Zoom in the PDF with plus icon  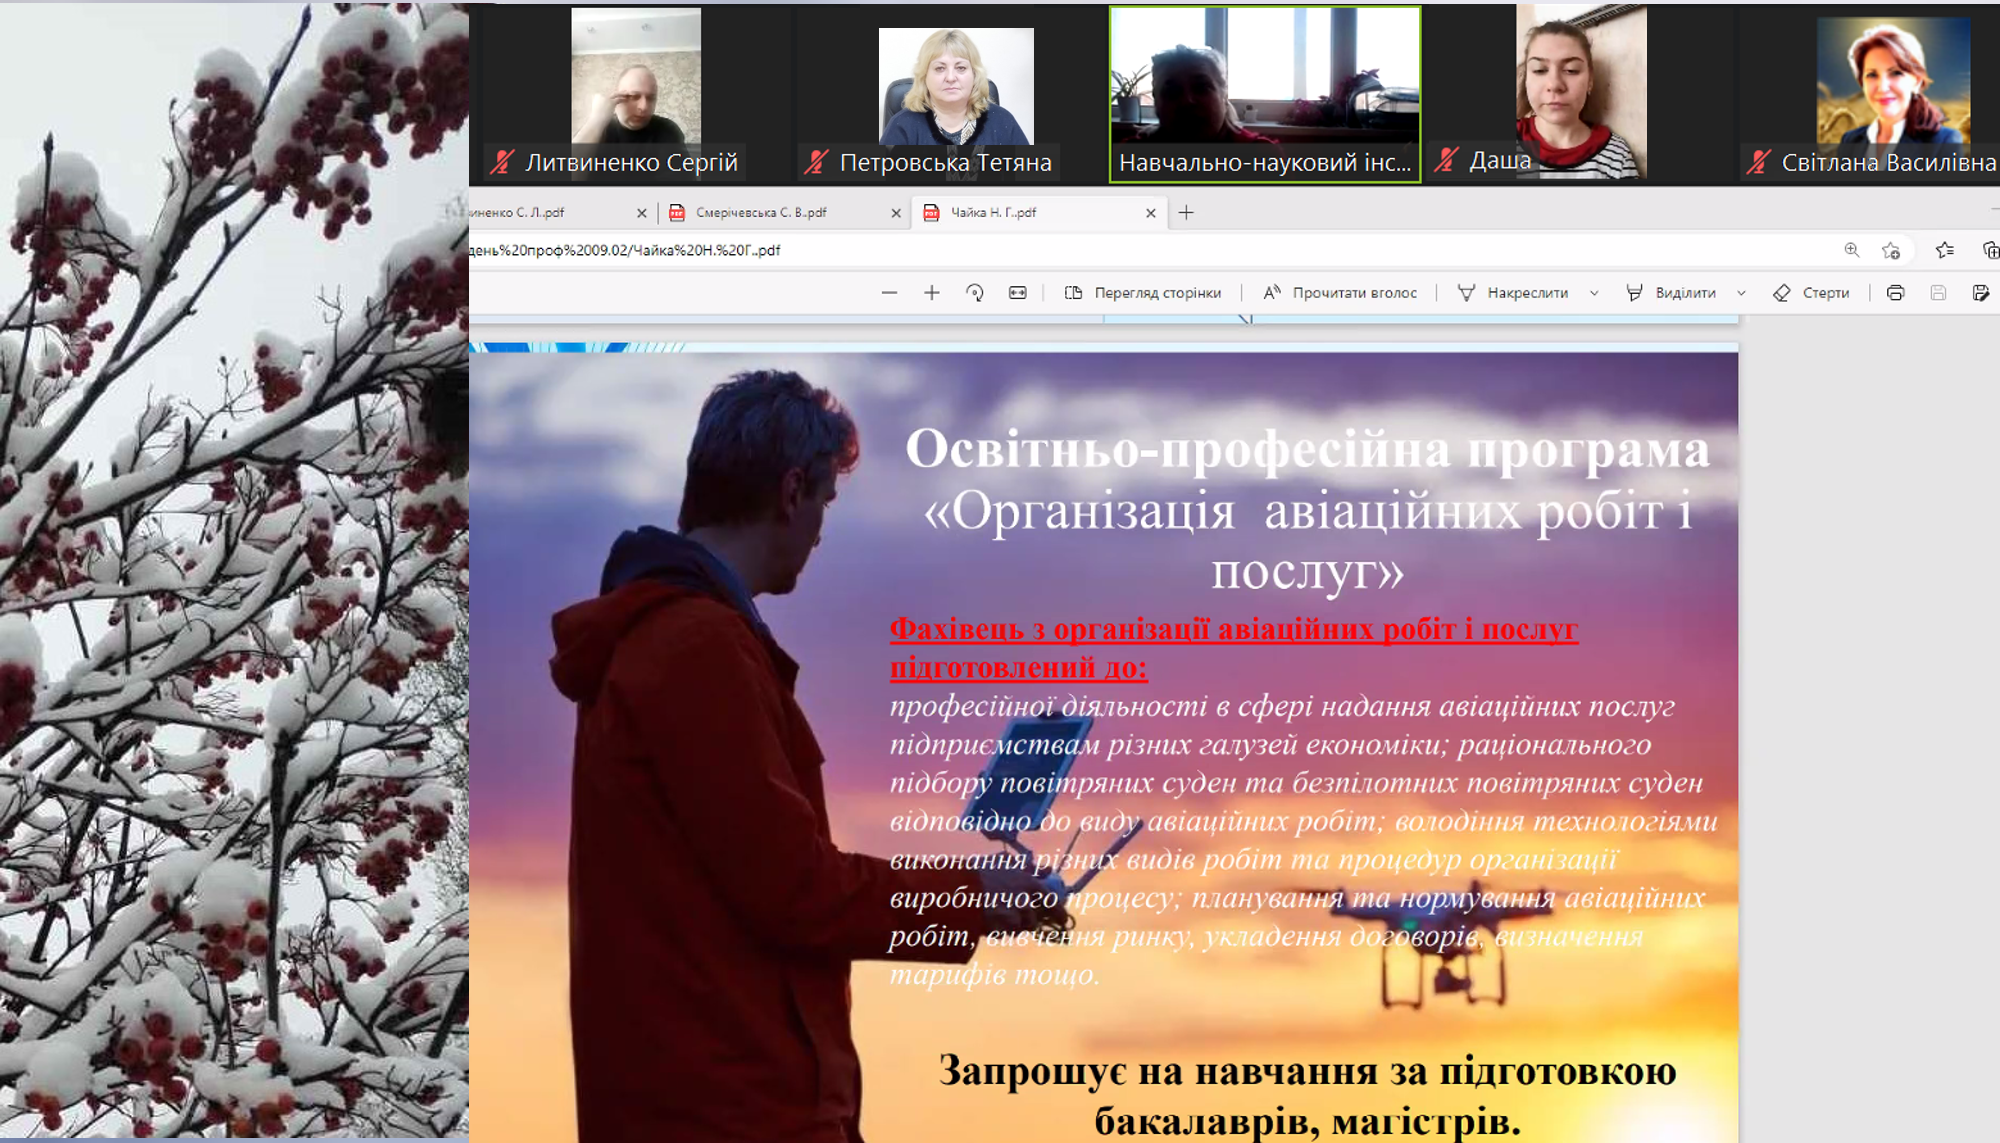click(932, 293)
